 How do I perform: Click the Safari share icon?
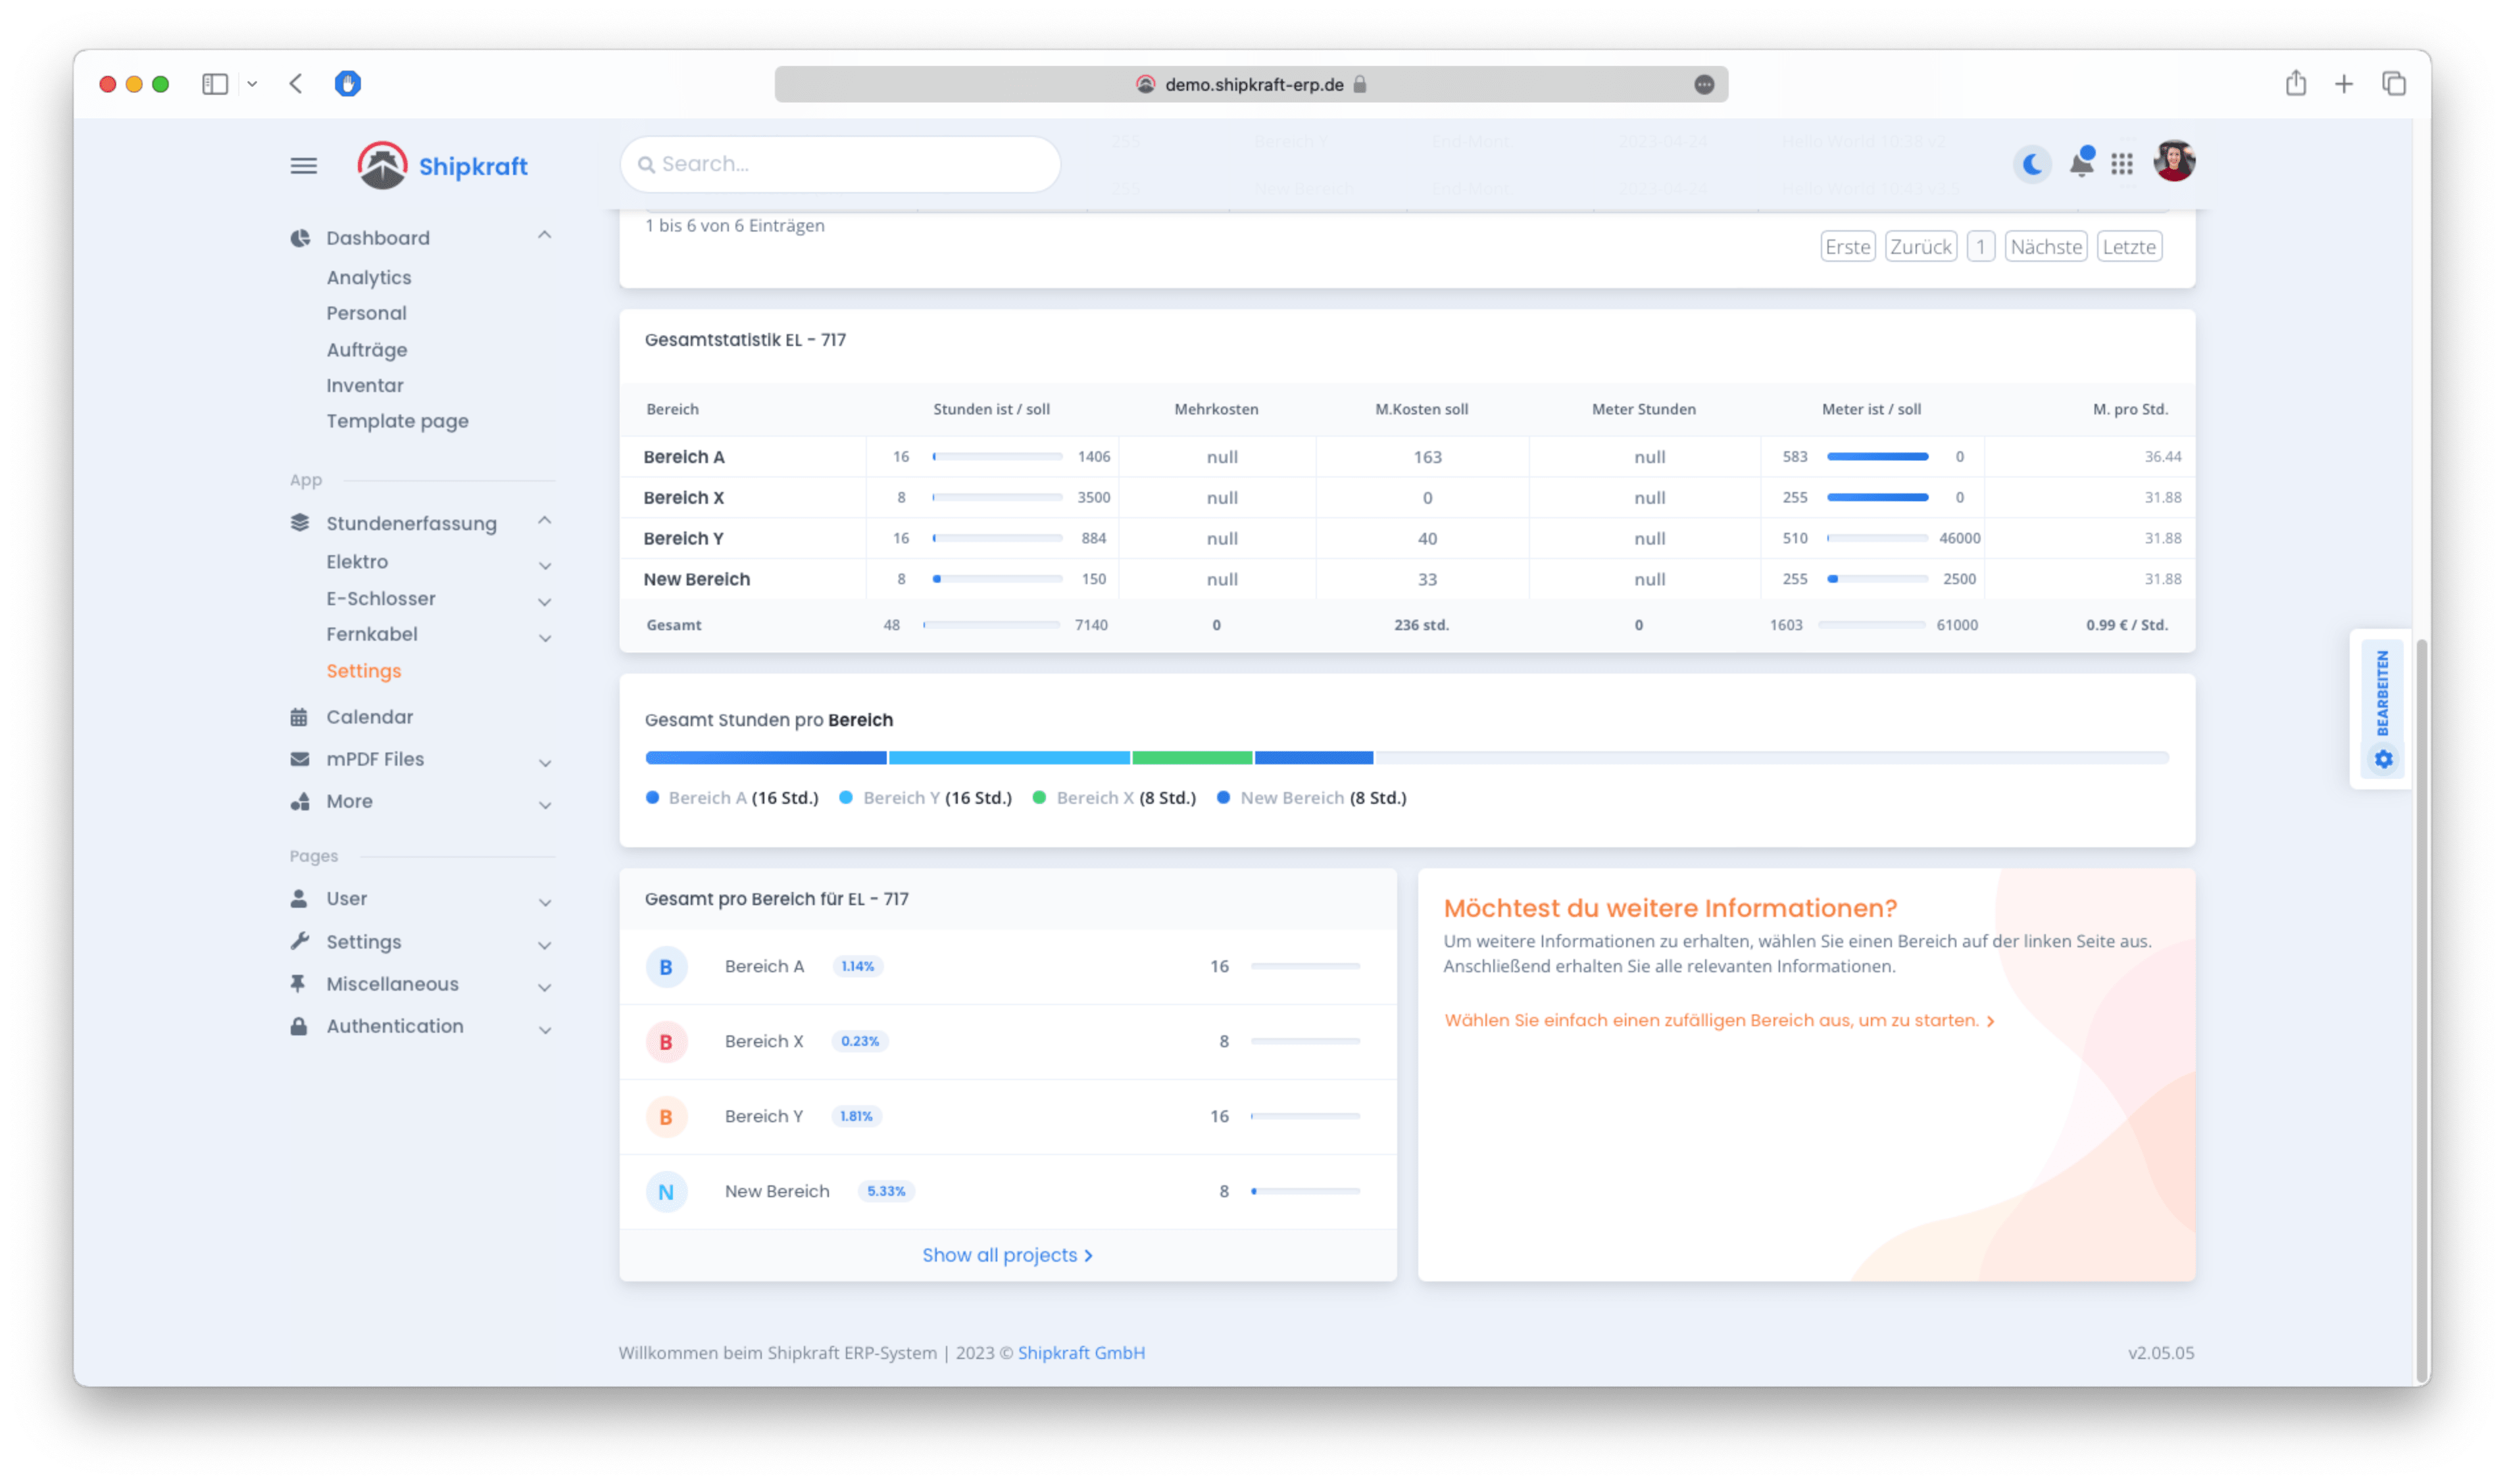click(2296, 83)
